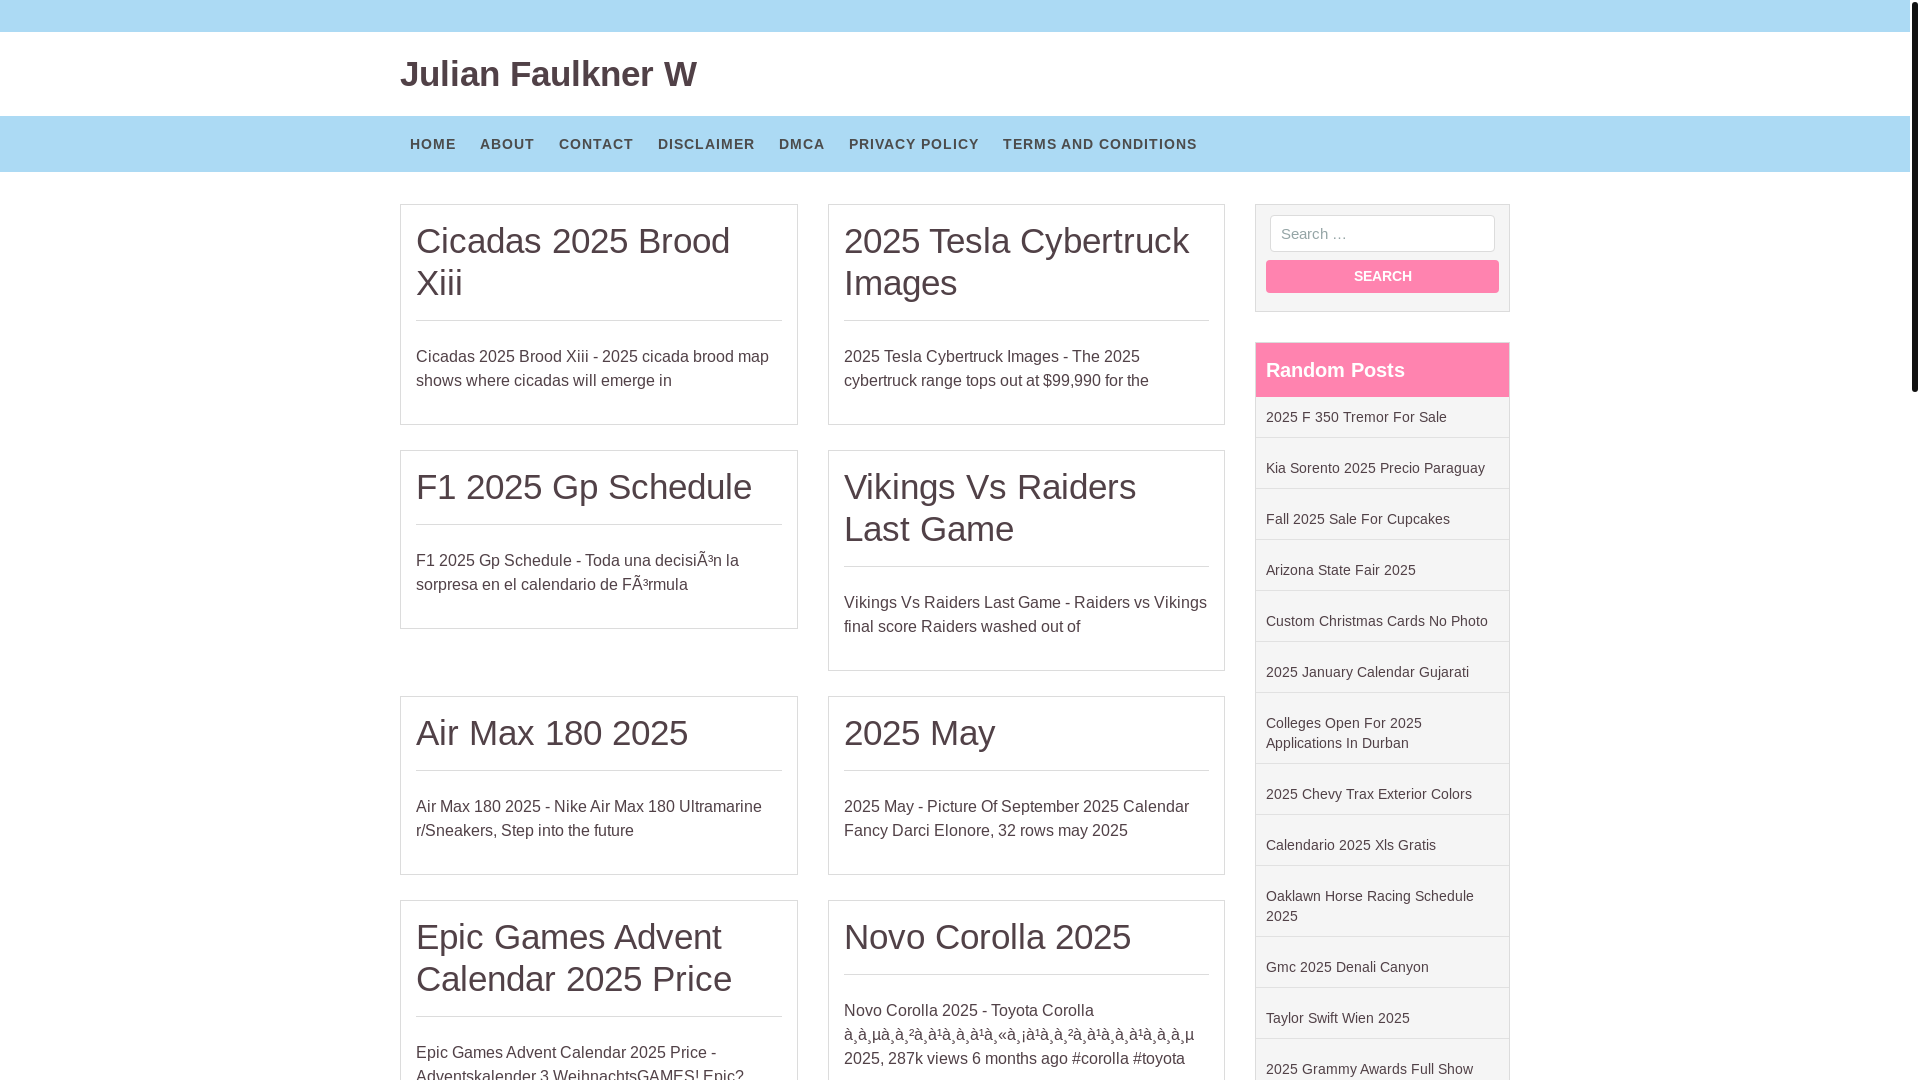Open Kia Sorento 2025 Precio Paraguay
Image resolution: width=1920 pixels, height=1080 pixels.
(x=1375, y=468)
